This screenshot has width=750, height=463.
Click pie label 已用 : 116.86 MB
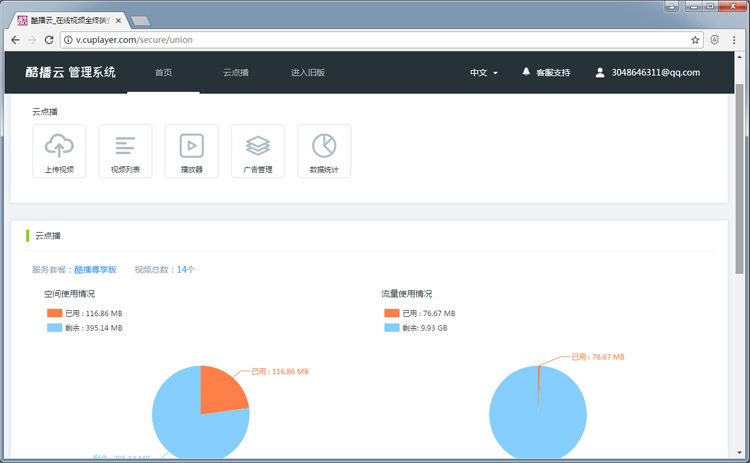280,371
